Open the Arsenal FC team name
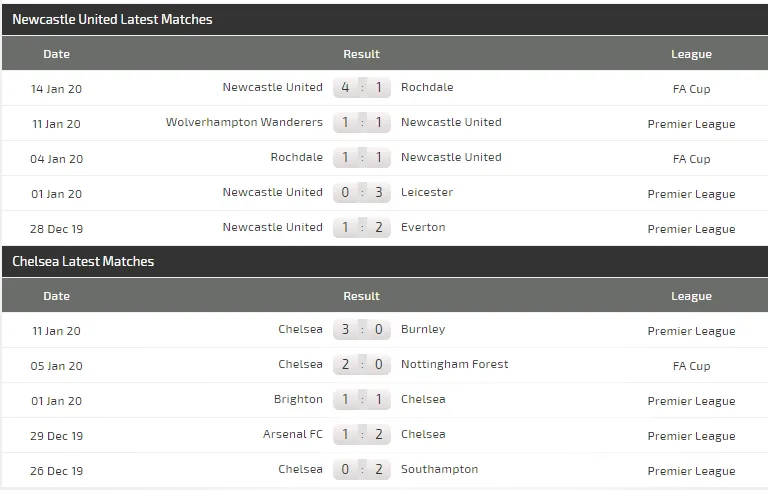The image size is (768, 490). [x=293, y=434]
